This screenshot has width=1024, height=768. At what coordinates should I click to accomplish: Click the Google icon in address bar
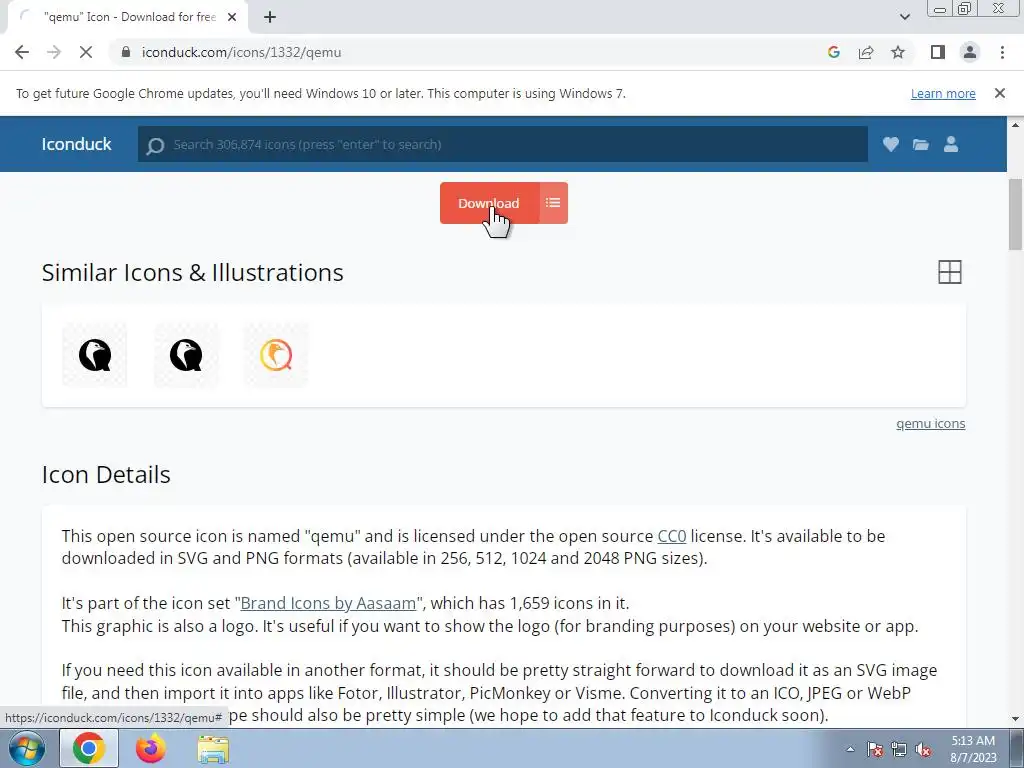[x=833, y=52]
